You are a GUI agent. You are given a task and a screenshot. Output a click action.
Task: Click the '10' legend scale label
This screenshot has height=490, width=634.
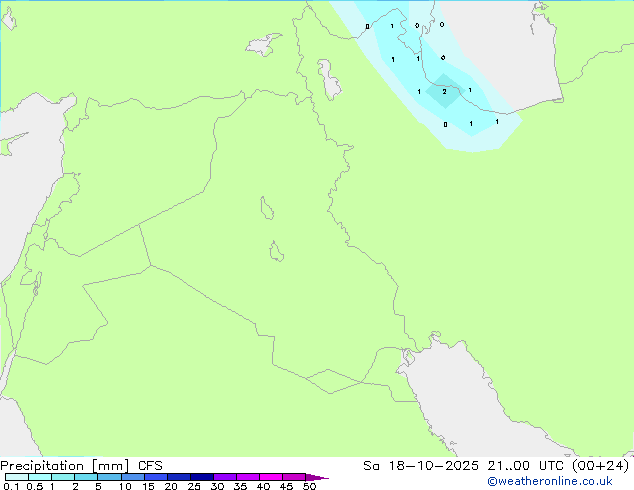click(x=125, y=486)
